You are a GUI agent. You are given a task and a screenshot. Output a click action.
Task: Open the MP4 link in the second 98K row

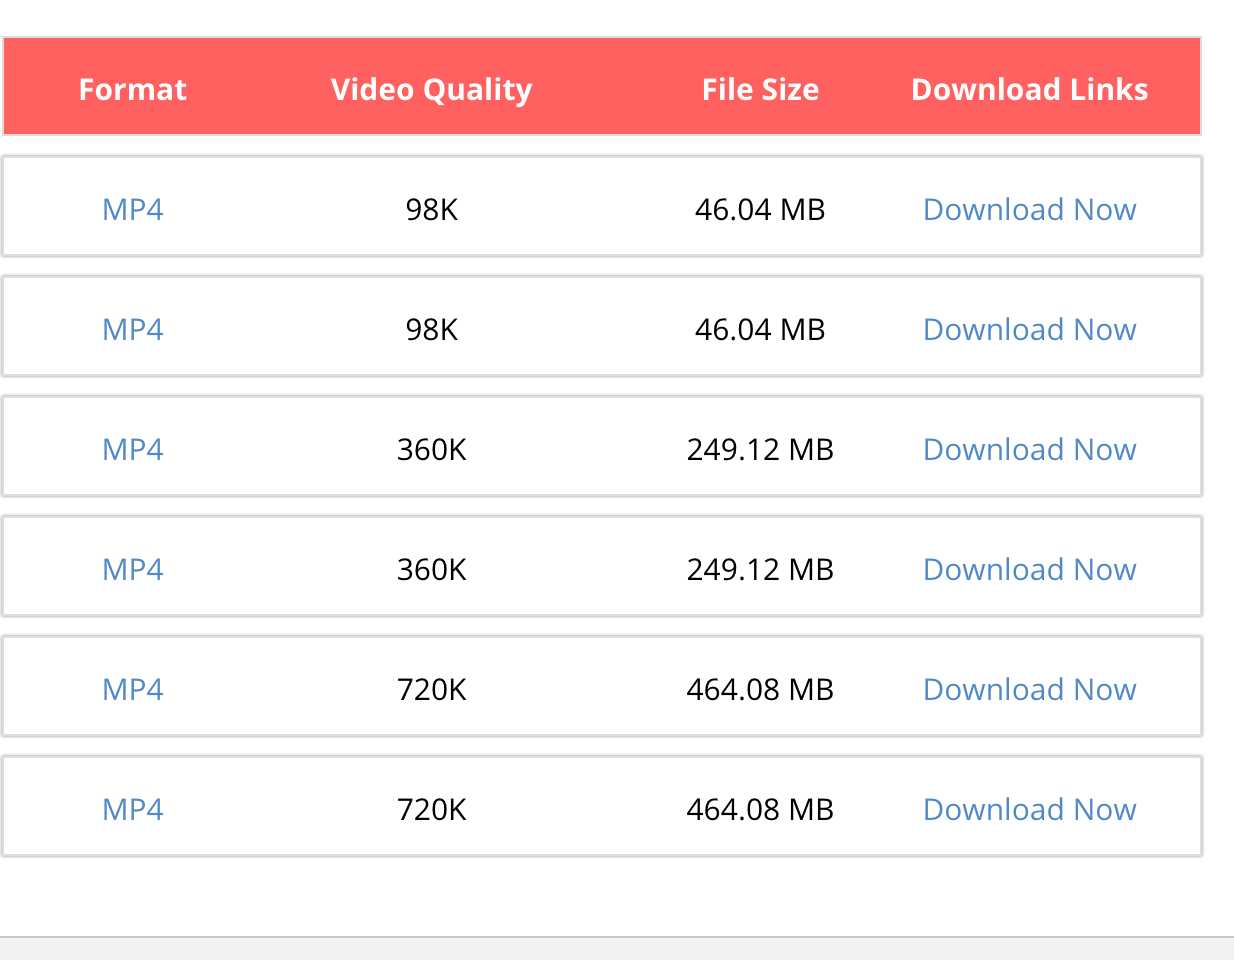click(x=133, y=330)
